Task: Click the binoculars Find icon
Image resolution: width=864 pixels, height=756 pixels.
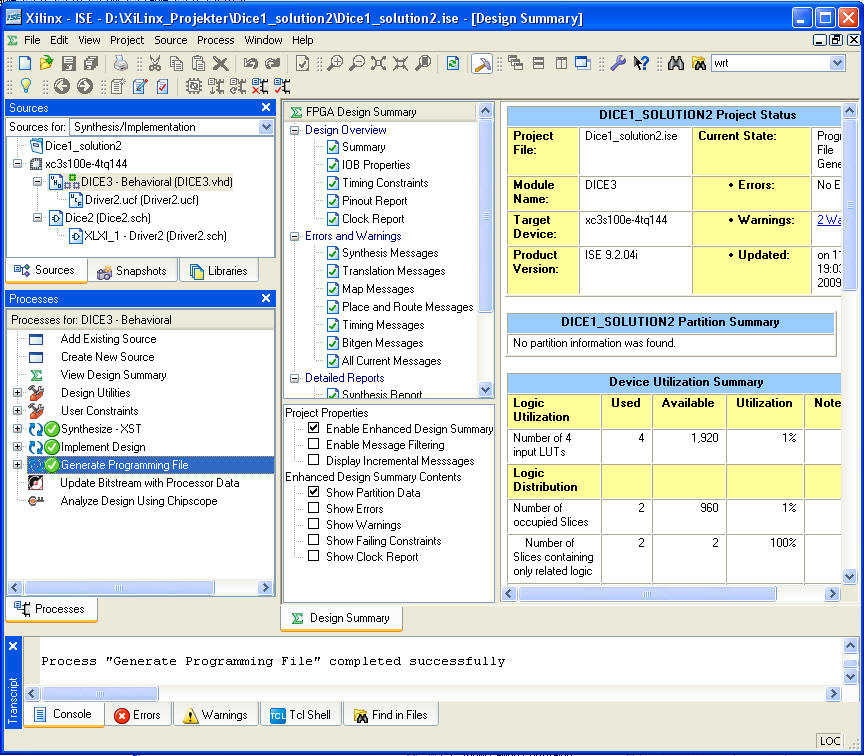Action: (676, 63)
